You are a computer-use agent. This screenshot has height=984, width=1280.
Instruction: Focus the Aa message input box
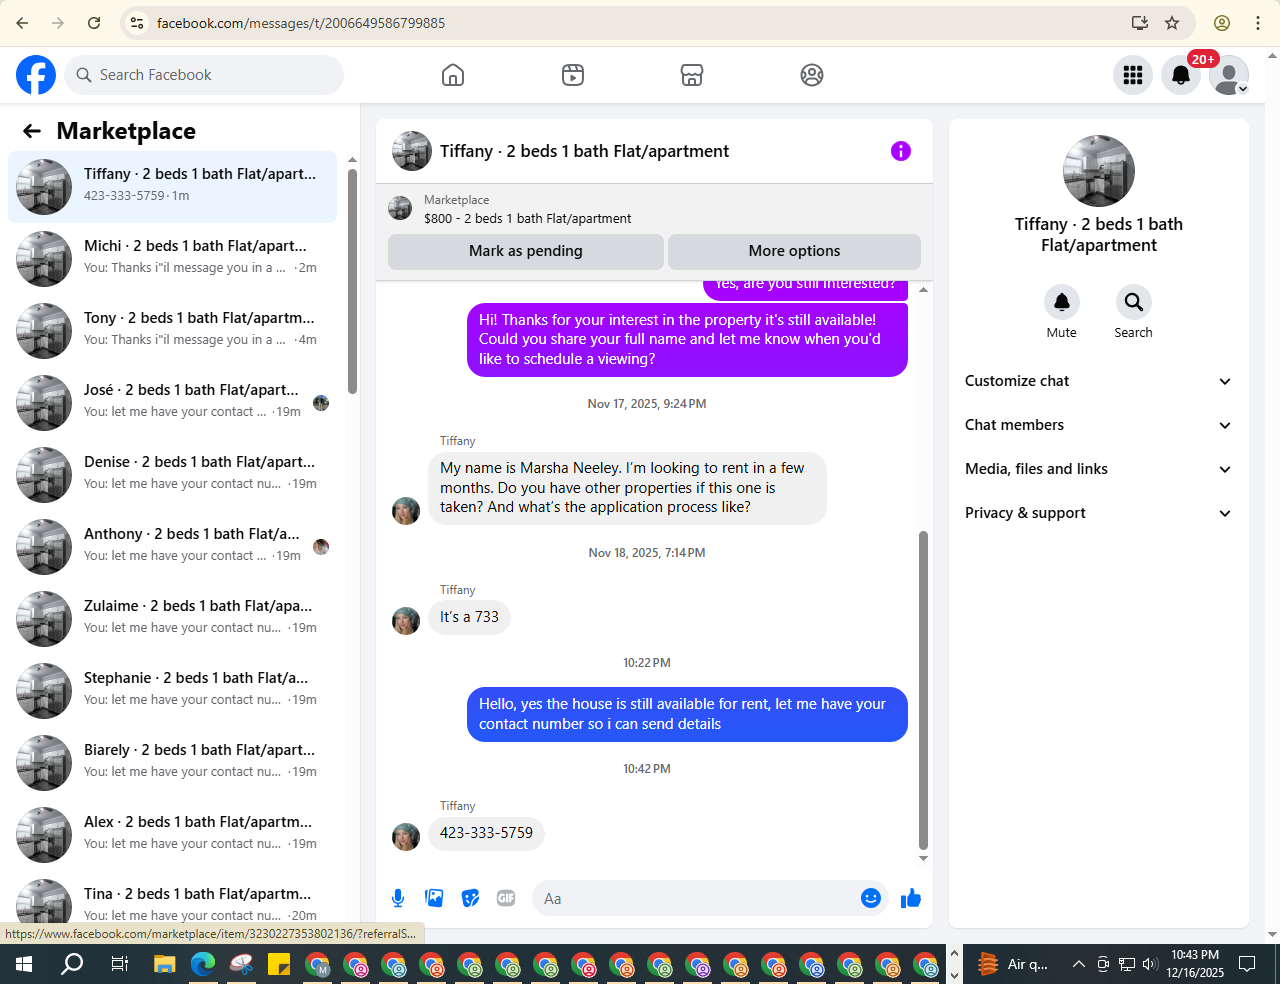point(695,898)
